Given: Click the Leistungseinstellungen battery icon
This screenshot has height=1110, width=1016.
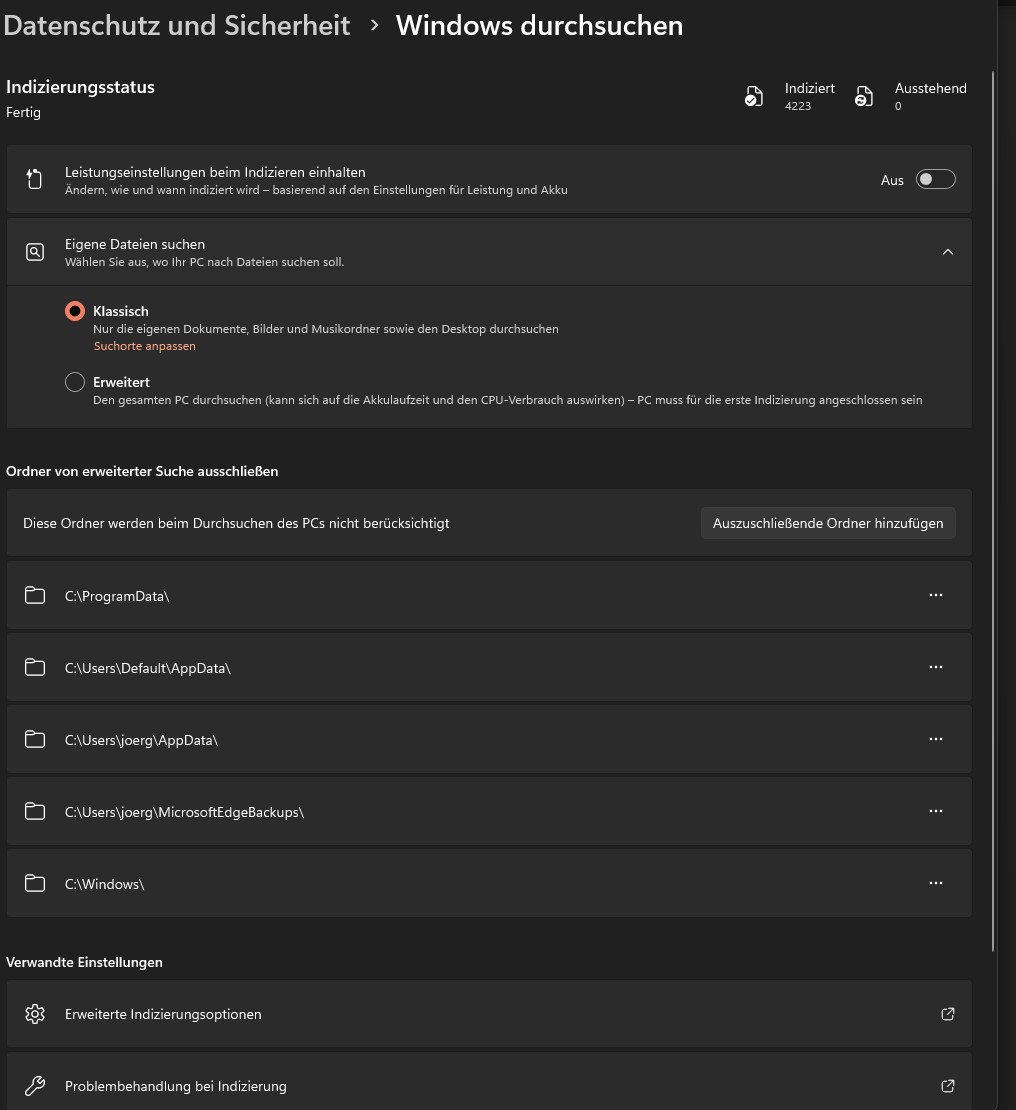Looking at the screenshot, I should point(35,180).
